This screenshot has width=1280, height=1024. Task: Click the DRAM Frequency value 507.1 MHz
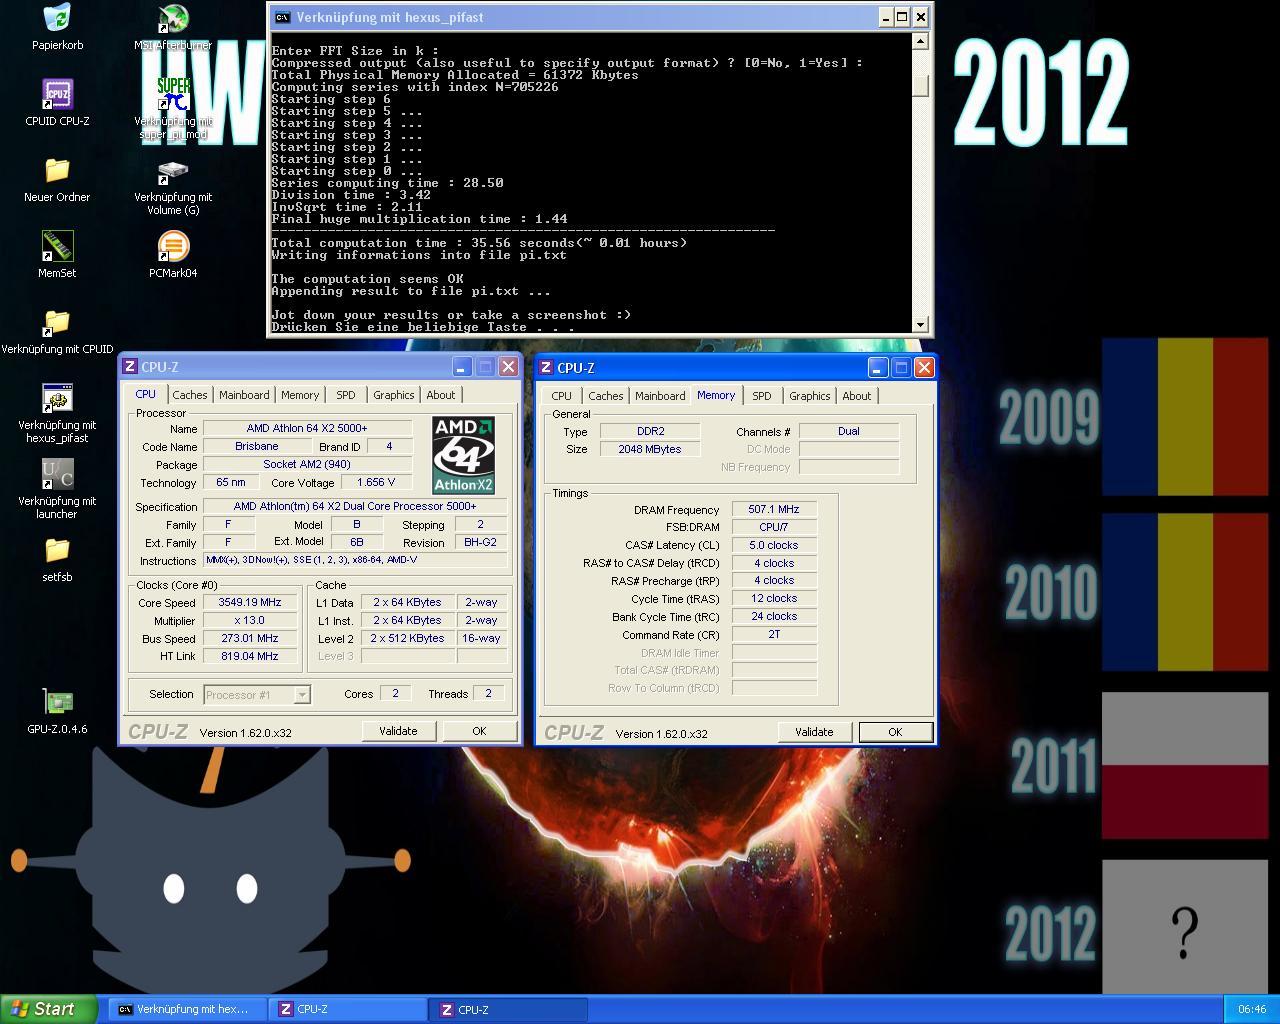click(774, 509)
